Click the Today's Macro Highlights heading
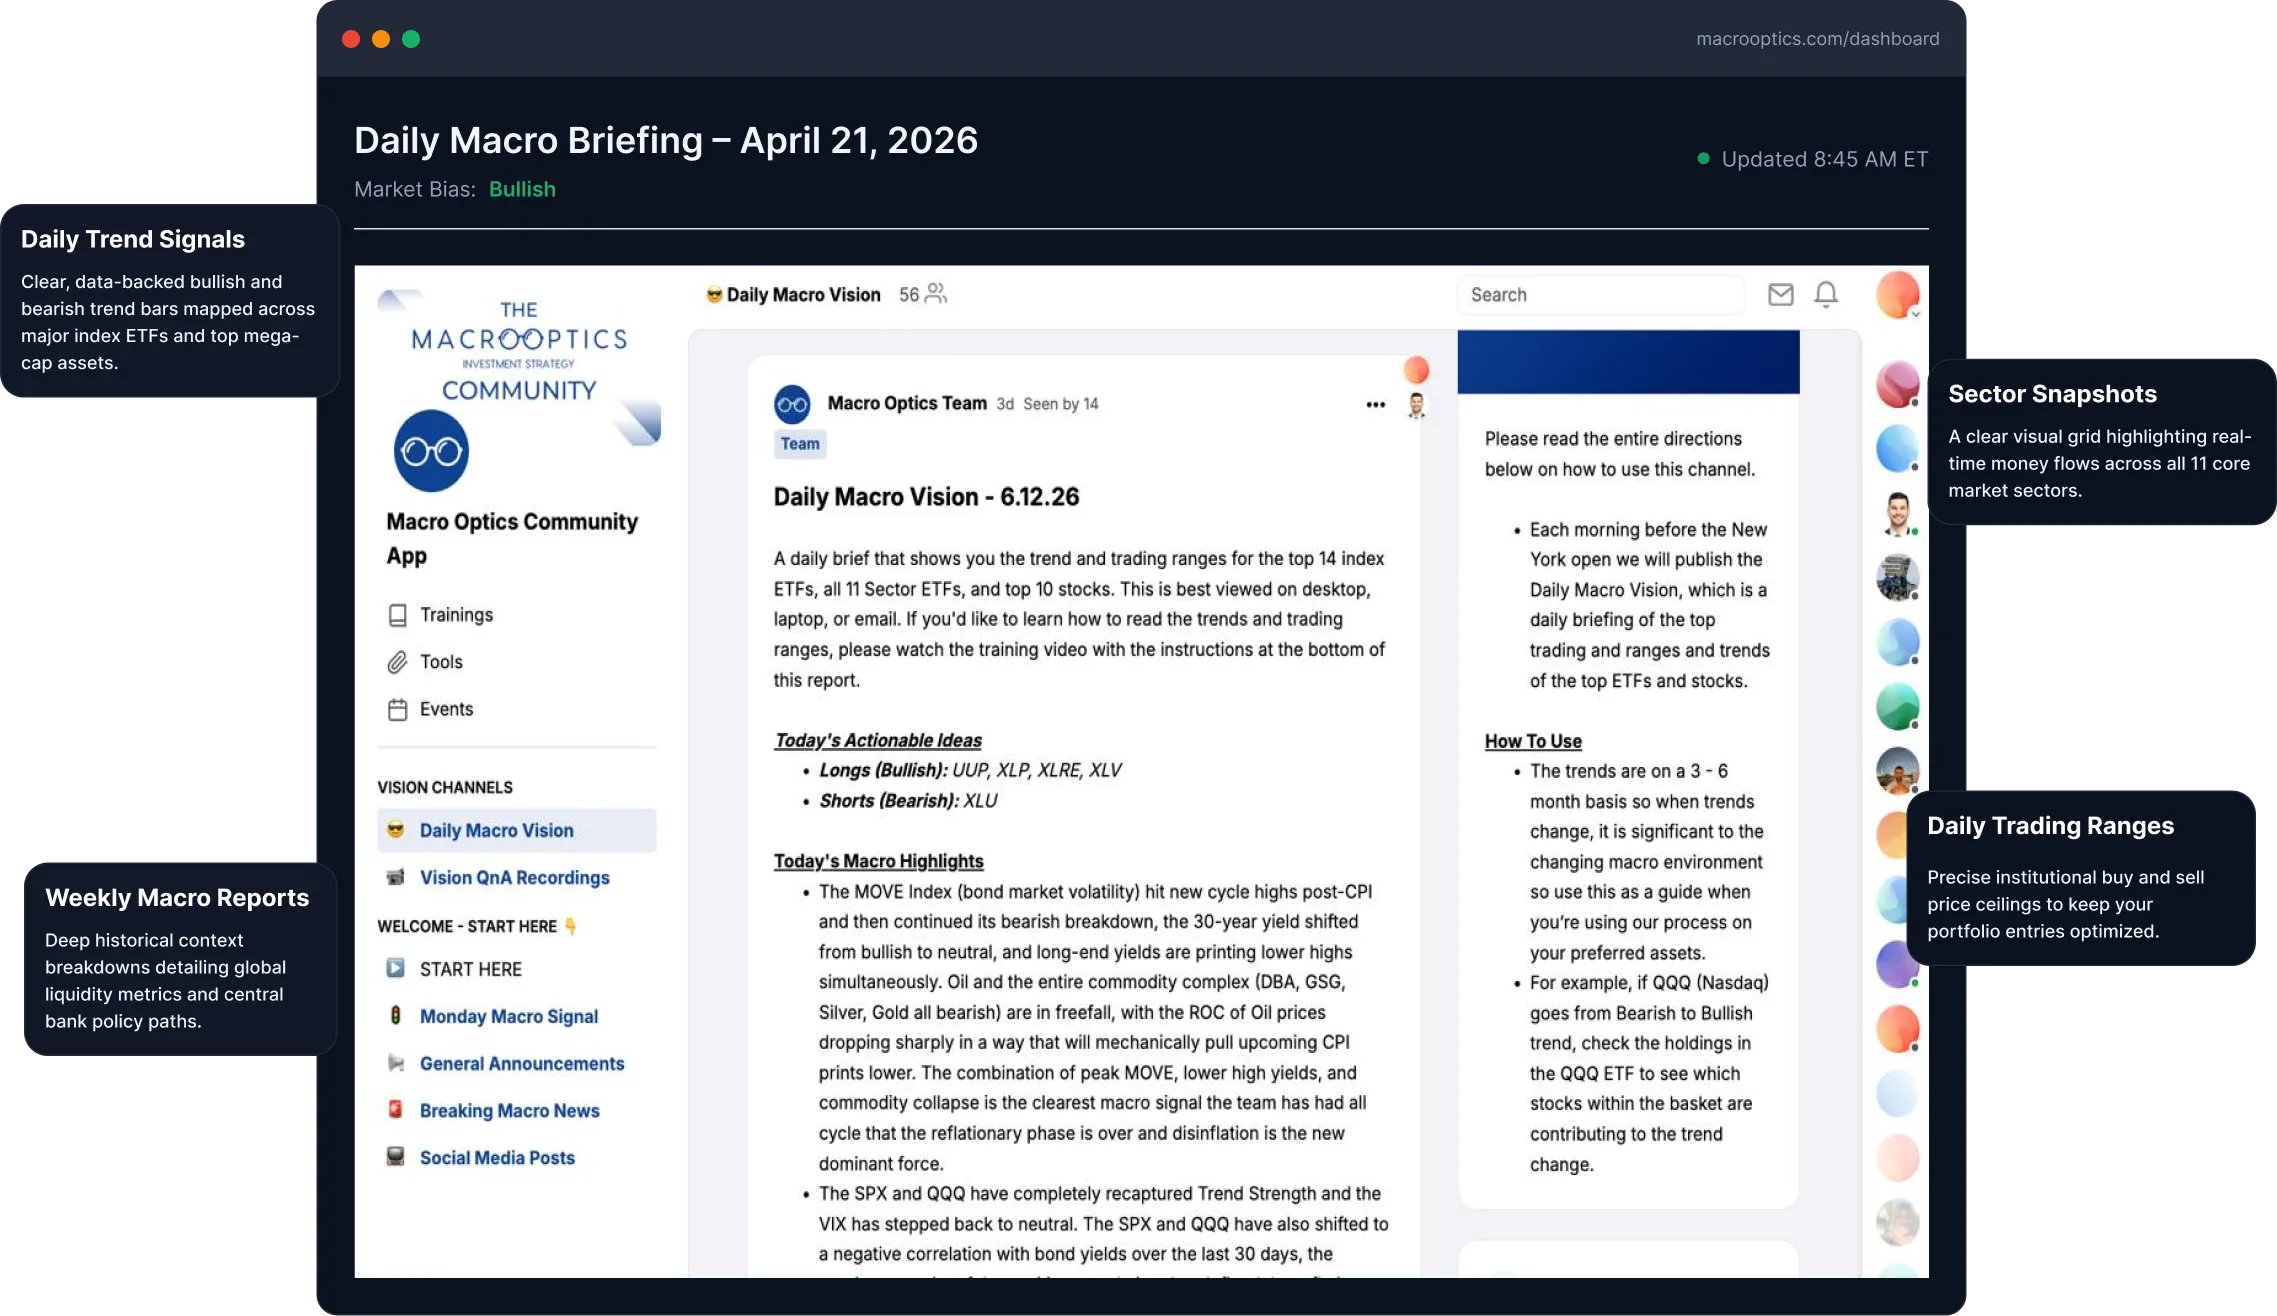 [x=879, y=861]
